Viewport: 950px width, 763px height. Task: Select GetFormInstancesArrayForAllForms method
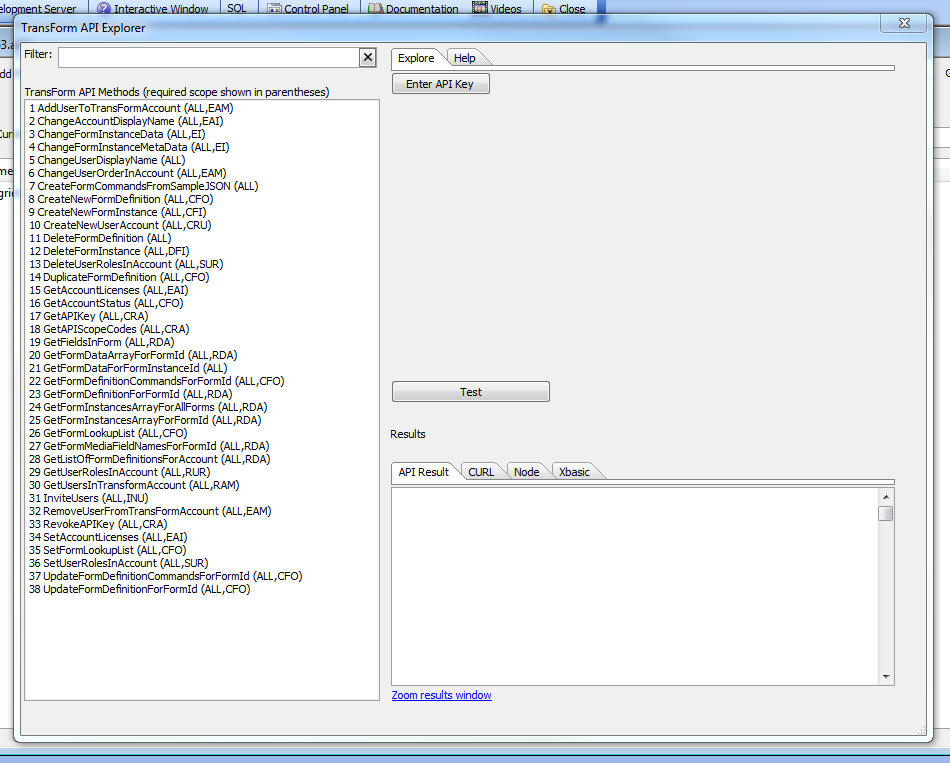point(148,407)
